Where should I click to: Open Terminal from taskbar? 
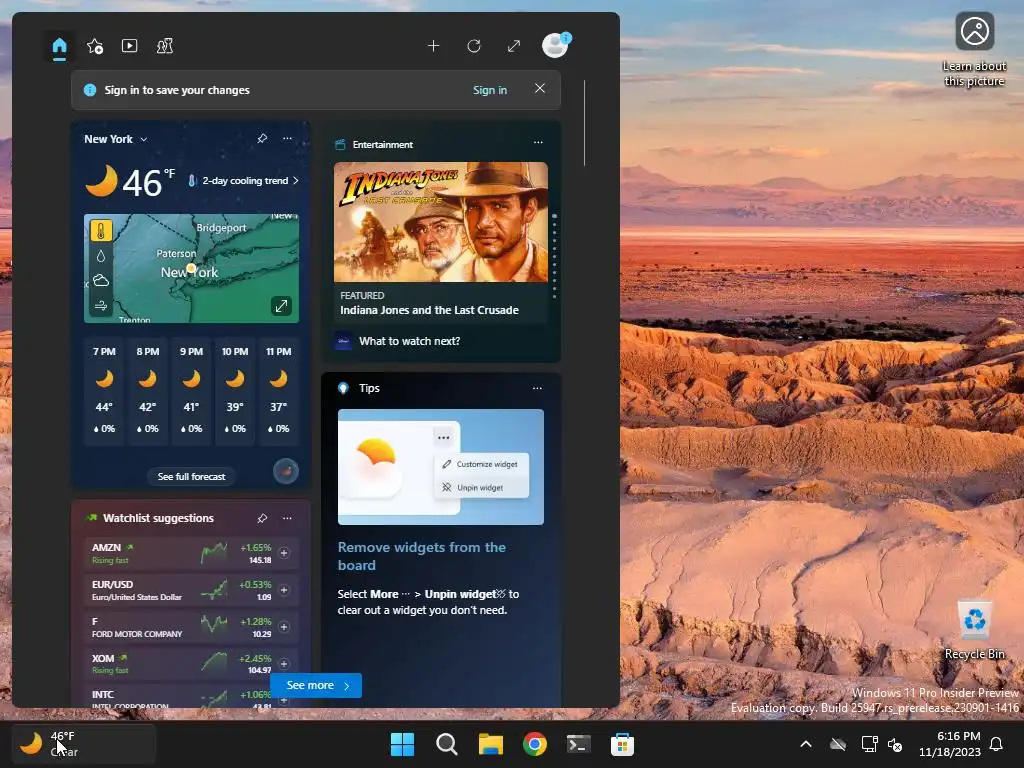[x=579, y=744]
